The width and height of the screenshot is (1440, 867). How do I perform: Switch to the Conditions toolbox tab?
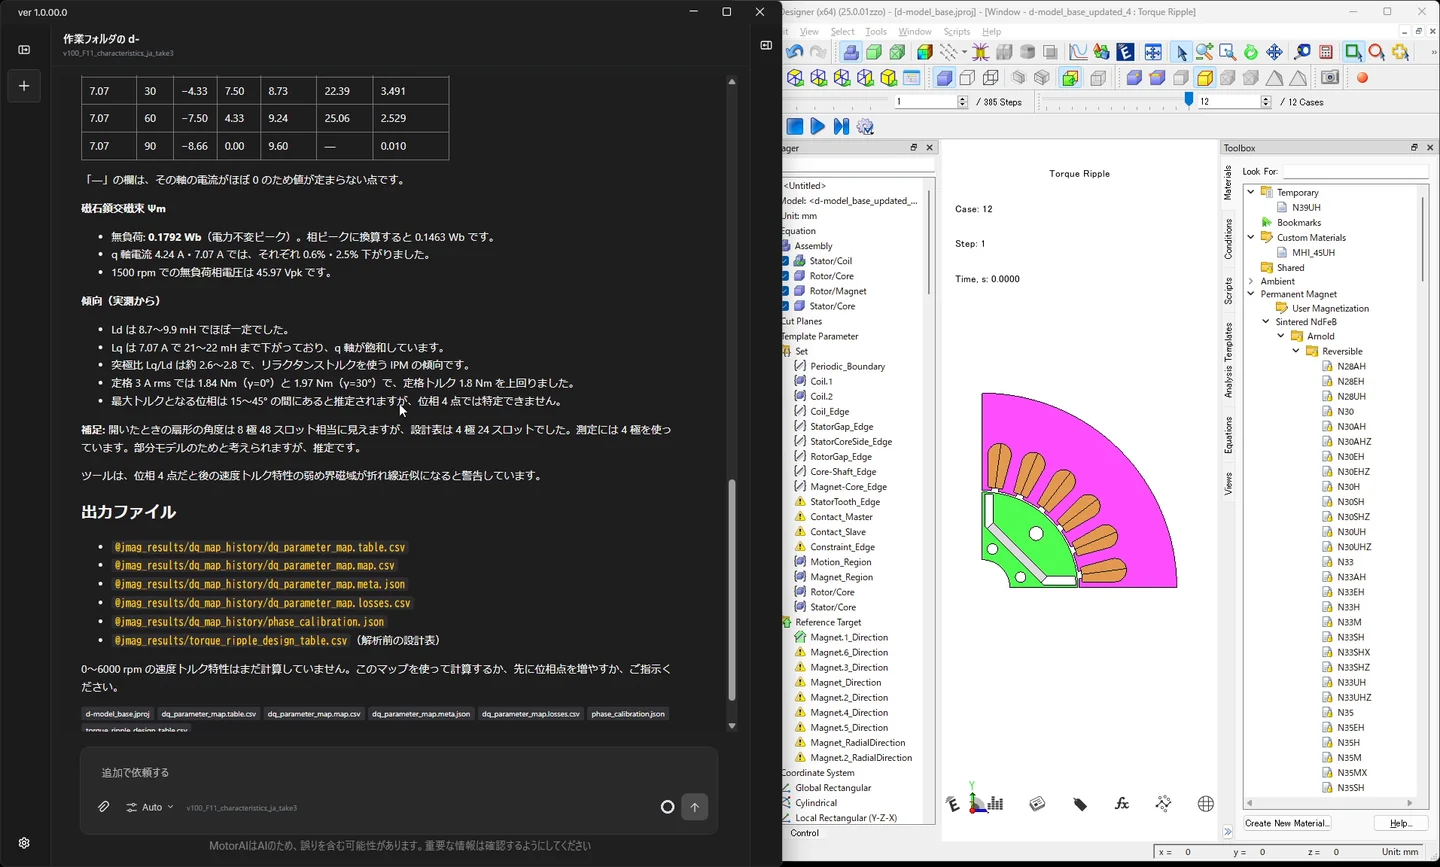click(x=1229, y=240)
